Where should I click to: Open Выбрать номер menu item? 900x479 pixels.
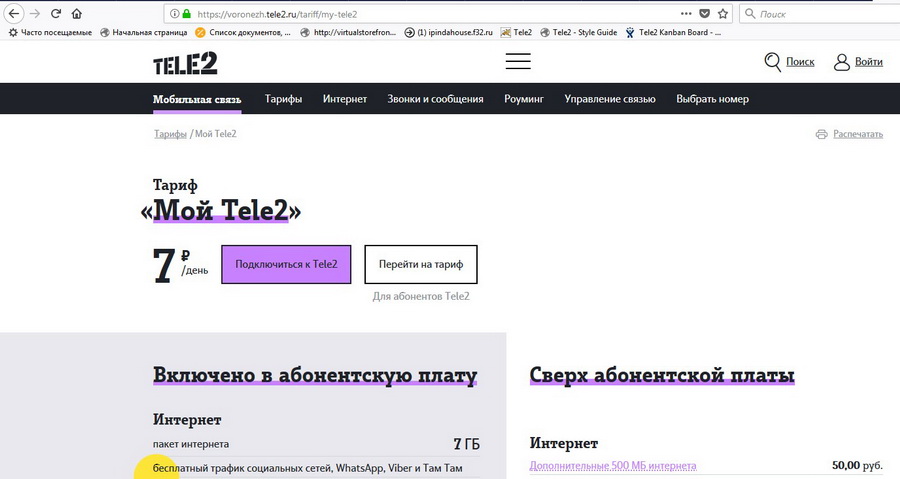click(x=712, y=99)
